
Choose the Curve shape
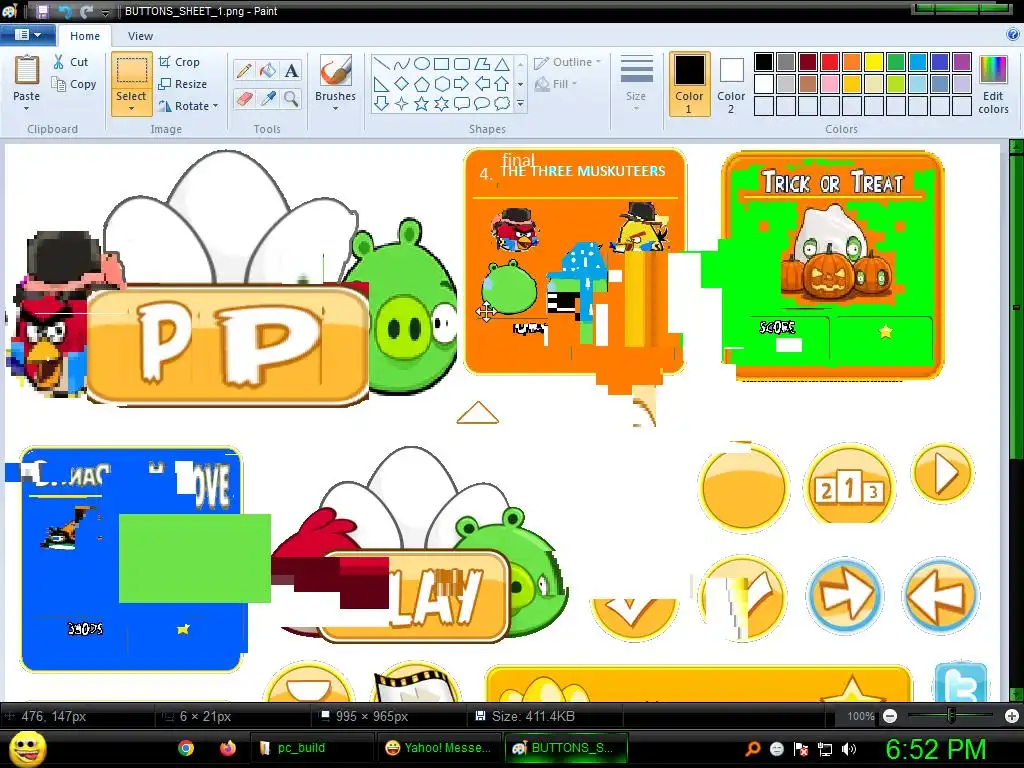click(x=402, y=64)
